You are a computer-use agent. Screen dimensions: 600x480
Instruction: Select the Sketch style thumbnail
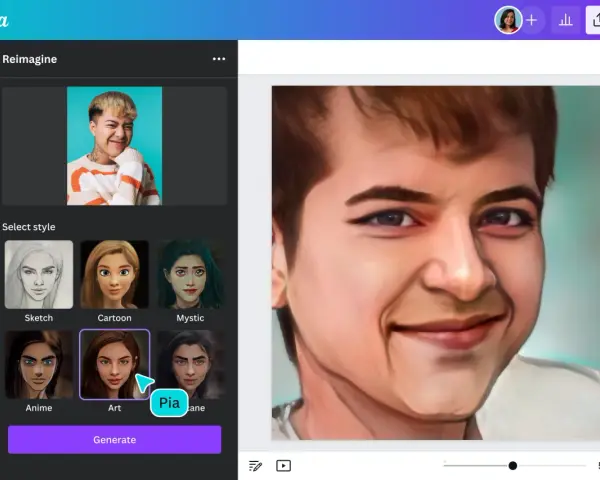[39, 274]
